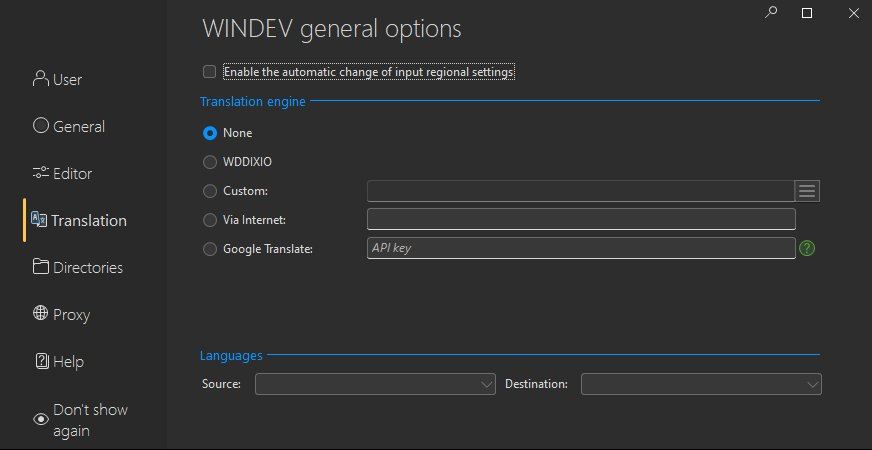Select the Translation section
The width and height of the screenshot is (872, 450).
click(78, 220)
